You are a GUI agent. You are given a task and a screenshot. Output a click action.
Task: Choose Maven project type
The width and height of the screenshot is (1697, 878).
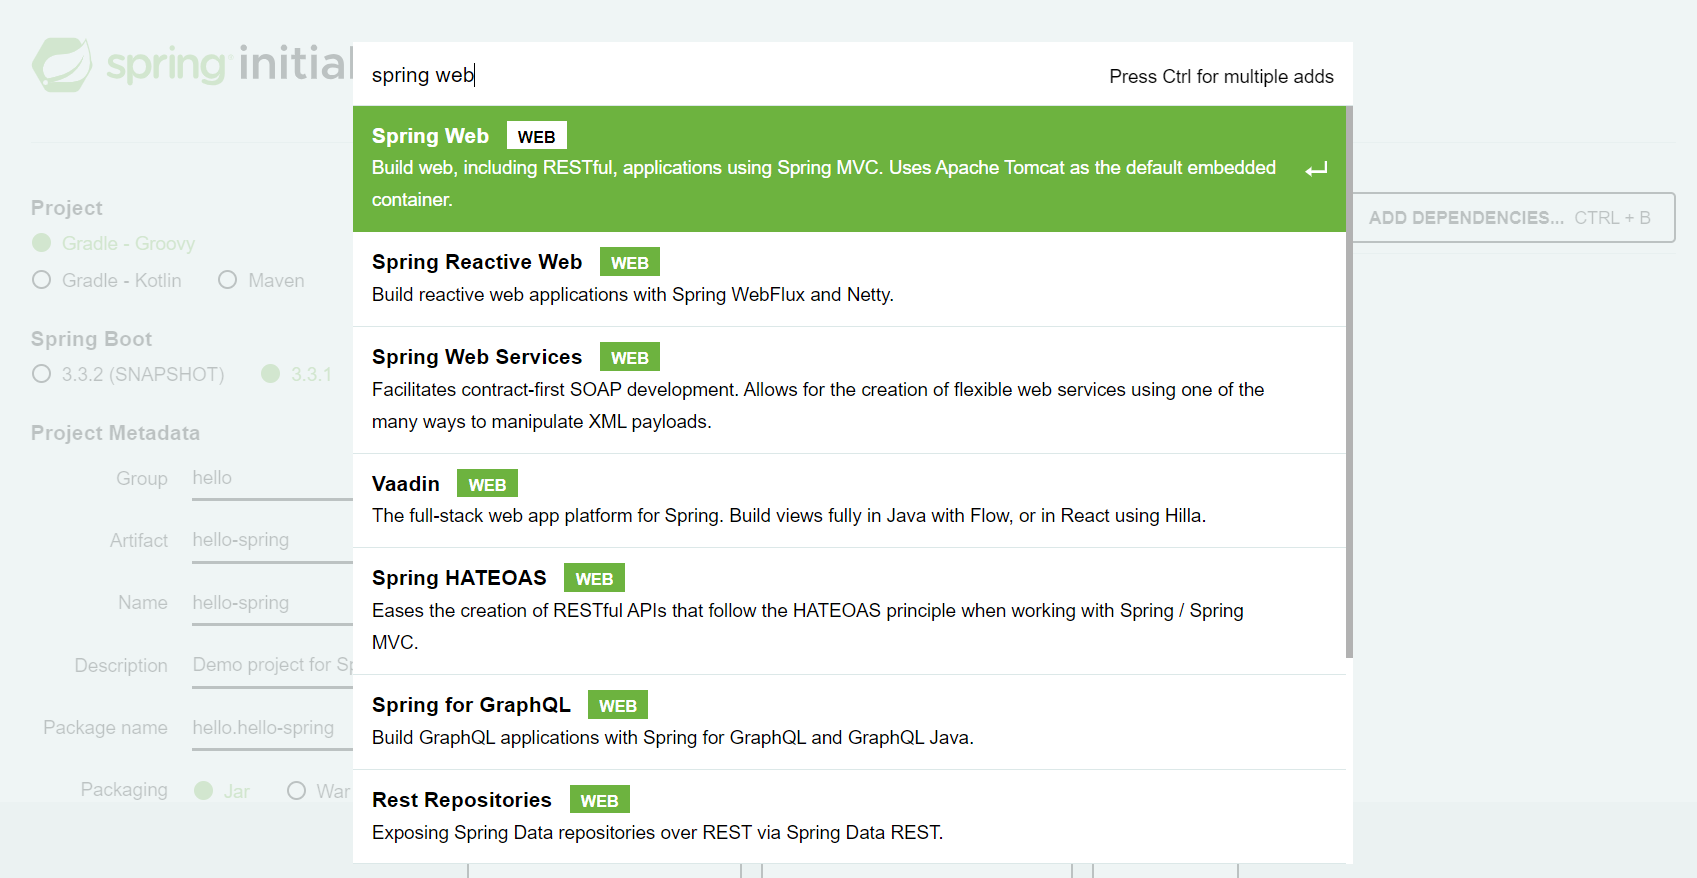(261, 280)
